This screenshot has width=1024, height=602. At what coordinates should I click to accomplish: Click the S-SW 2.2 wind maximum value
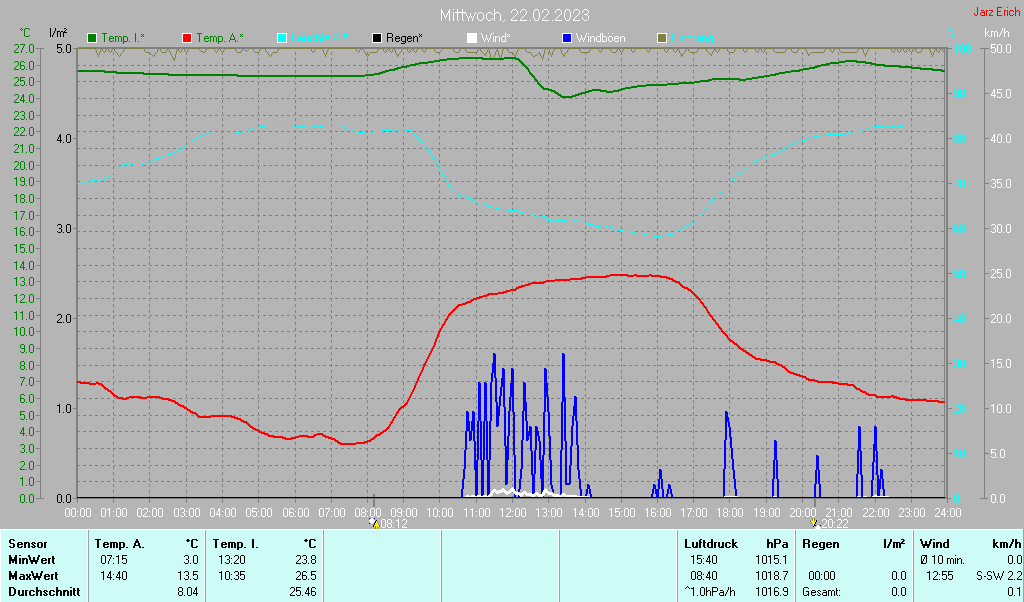point(999,577)
